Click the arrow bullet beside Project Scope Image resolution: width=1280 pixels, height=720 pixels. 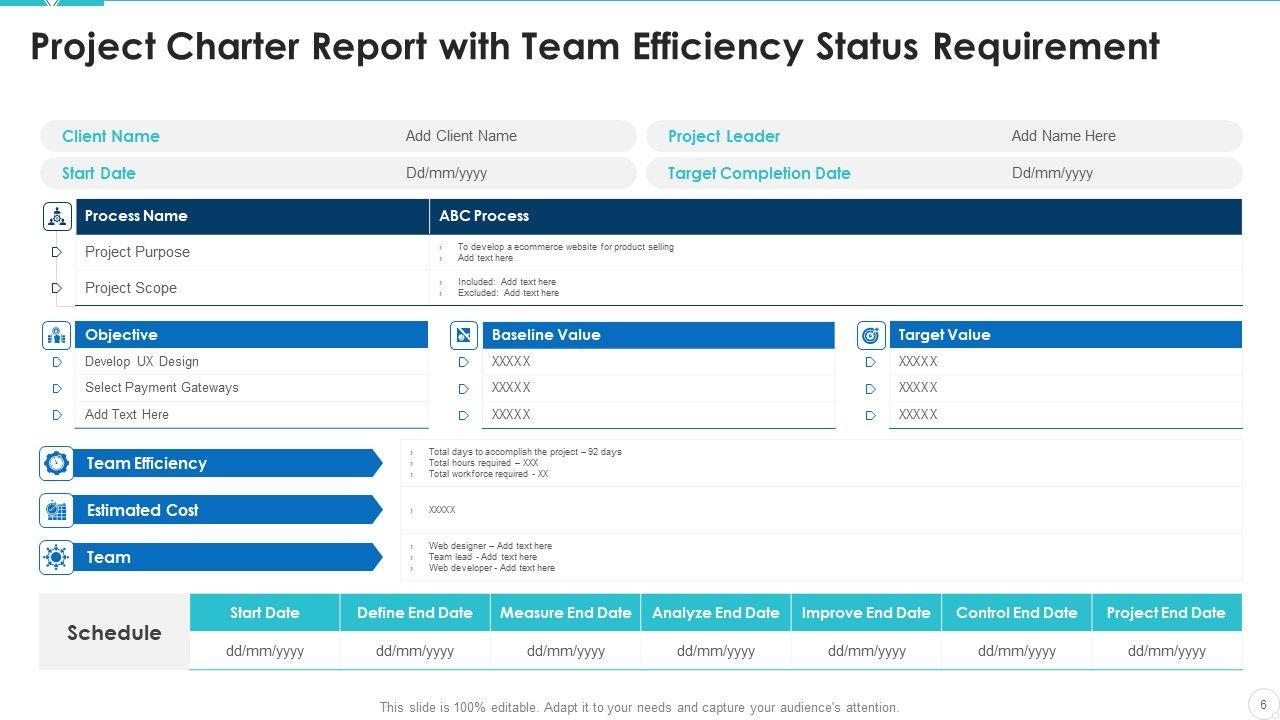coord(57,288)
